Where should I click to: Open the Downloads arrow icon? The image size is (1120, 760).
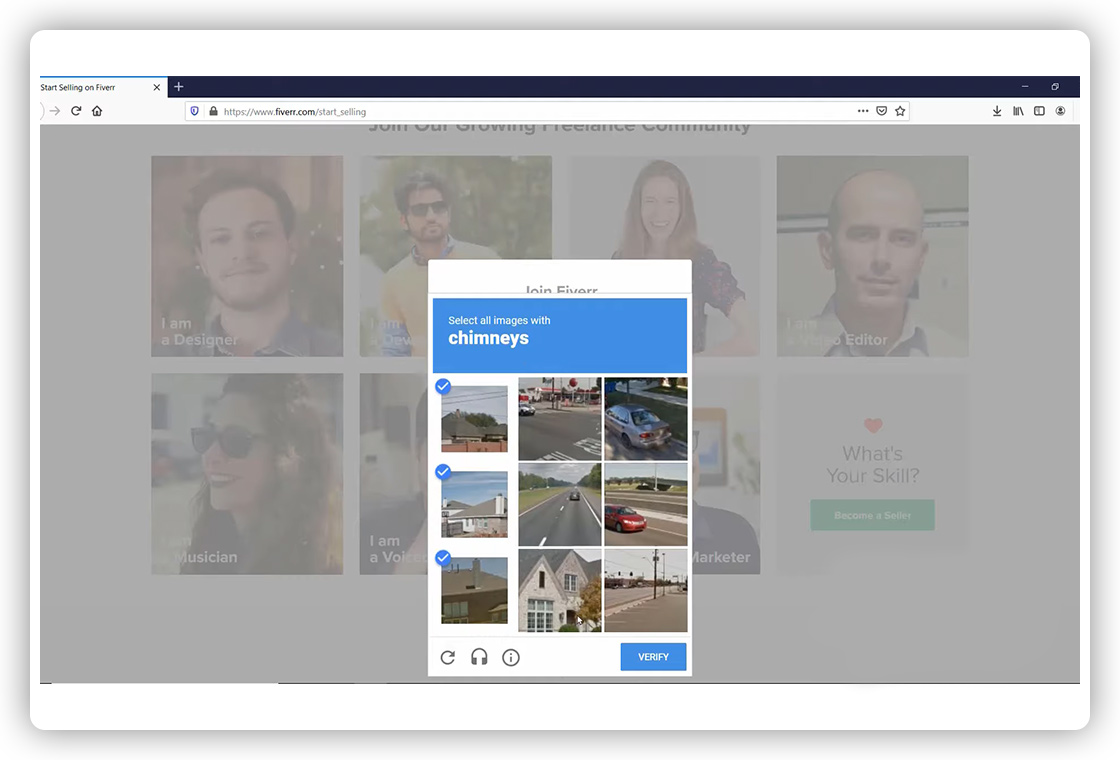(x=996, y=111)
